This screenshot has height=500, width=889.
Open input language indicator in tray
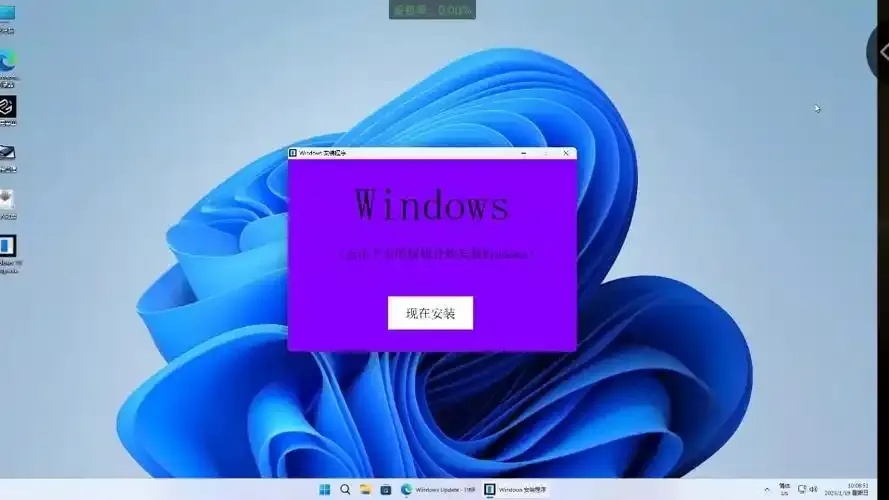point(785,490)
